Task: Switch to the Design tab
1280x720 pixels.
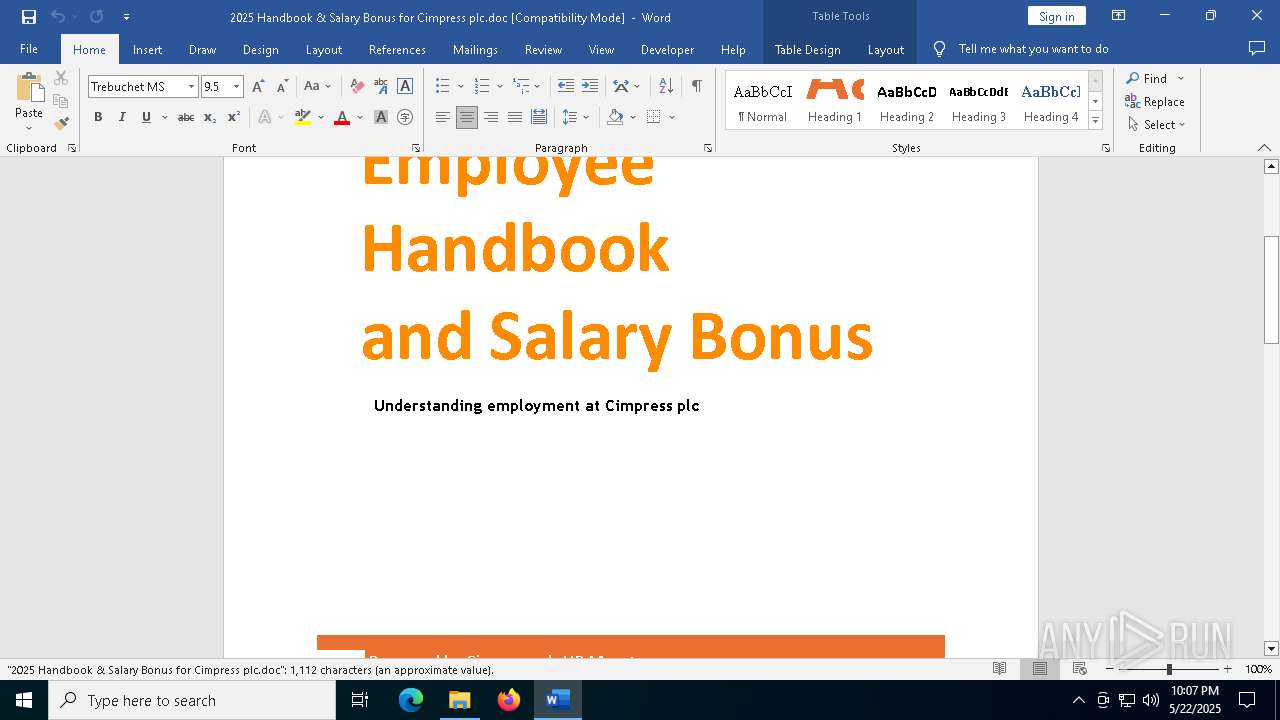Action: (x=261, y=49)
